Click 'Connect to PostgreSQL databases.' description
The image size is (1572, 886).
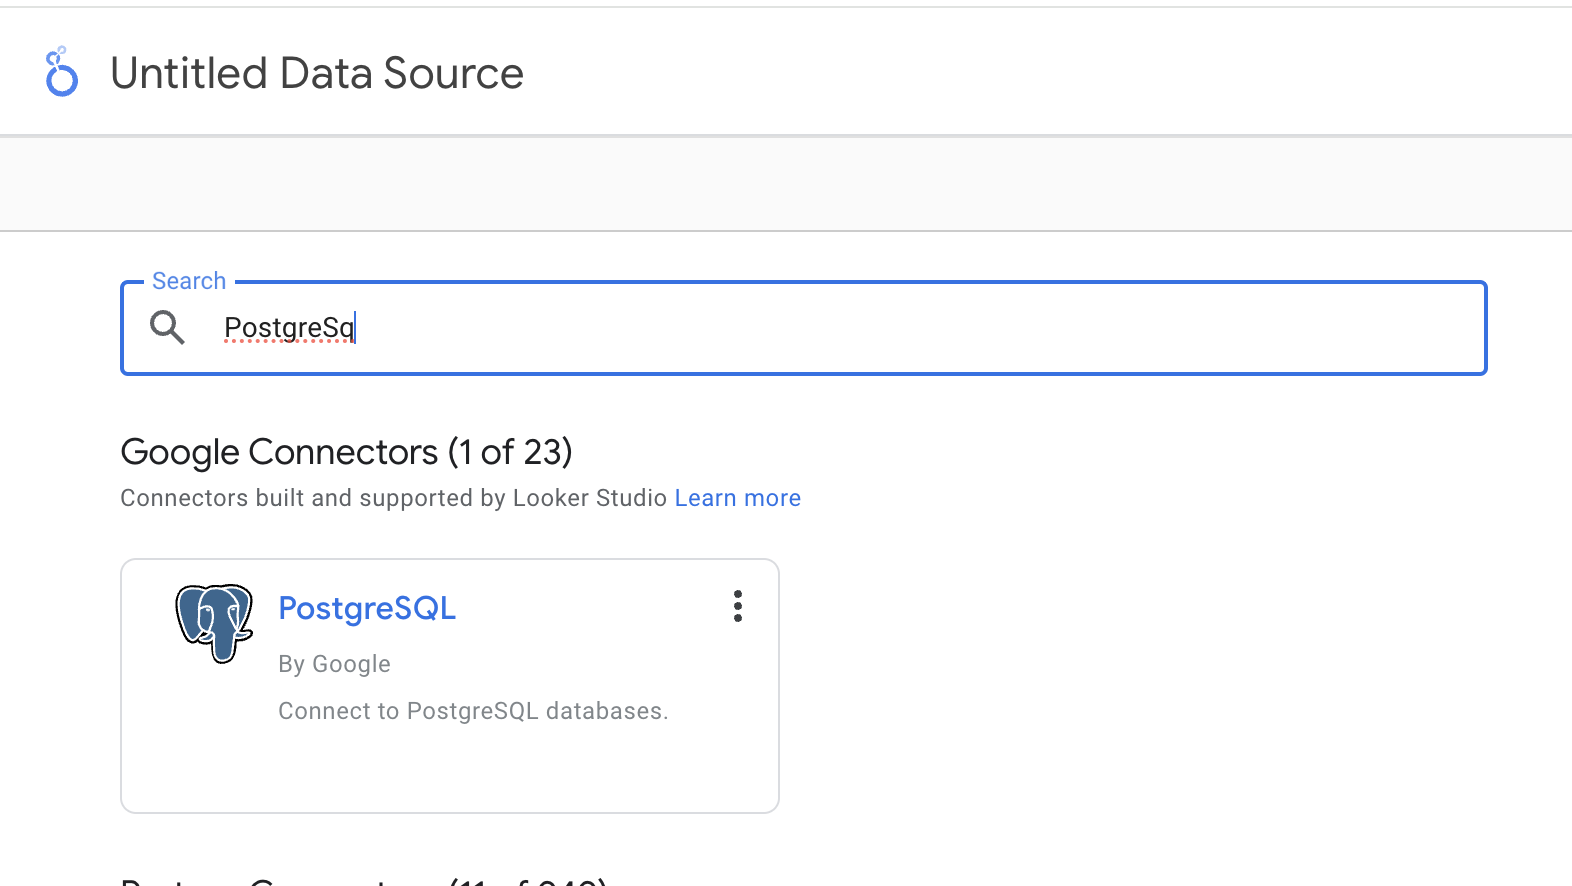click(473, 711)
